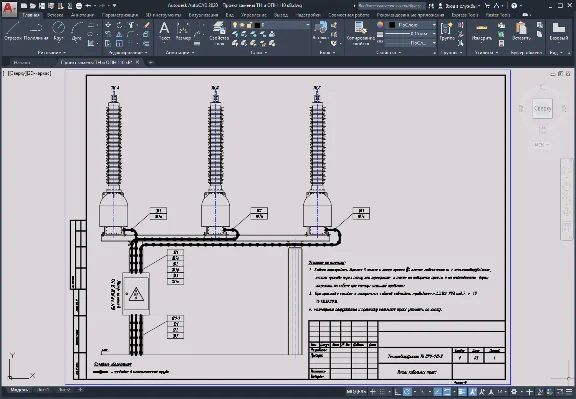
Task: Switch to the Главная ribbon tab
Action: point(30,15)
